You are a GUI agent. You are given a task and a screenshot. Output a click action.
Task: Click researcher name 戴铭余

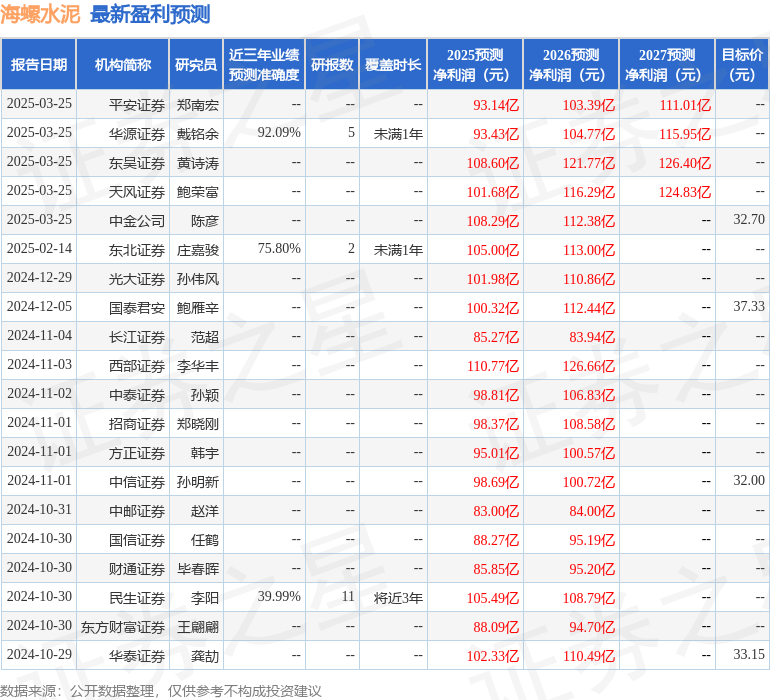[x=198, y=134]
